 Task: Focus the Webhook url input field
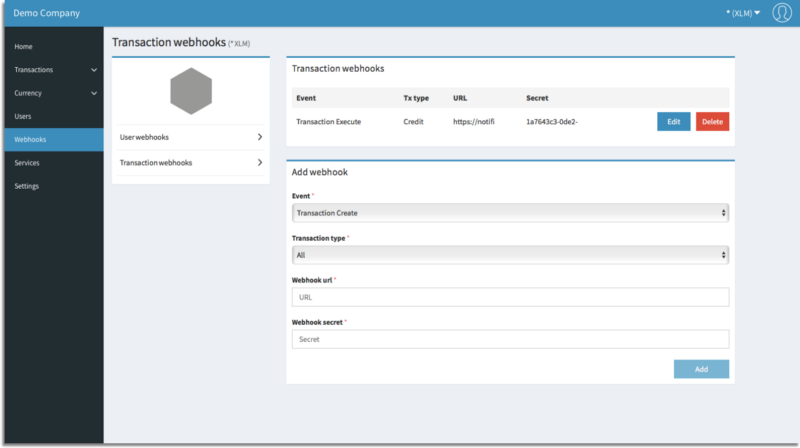point(510,297)
